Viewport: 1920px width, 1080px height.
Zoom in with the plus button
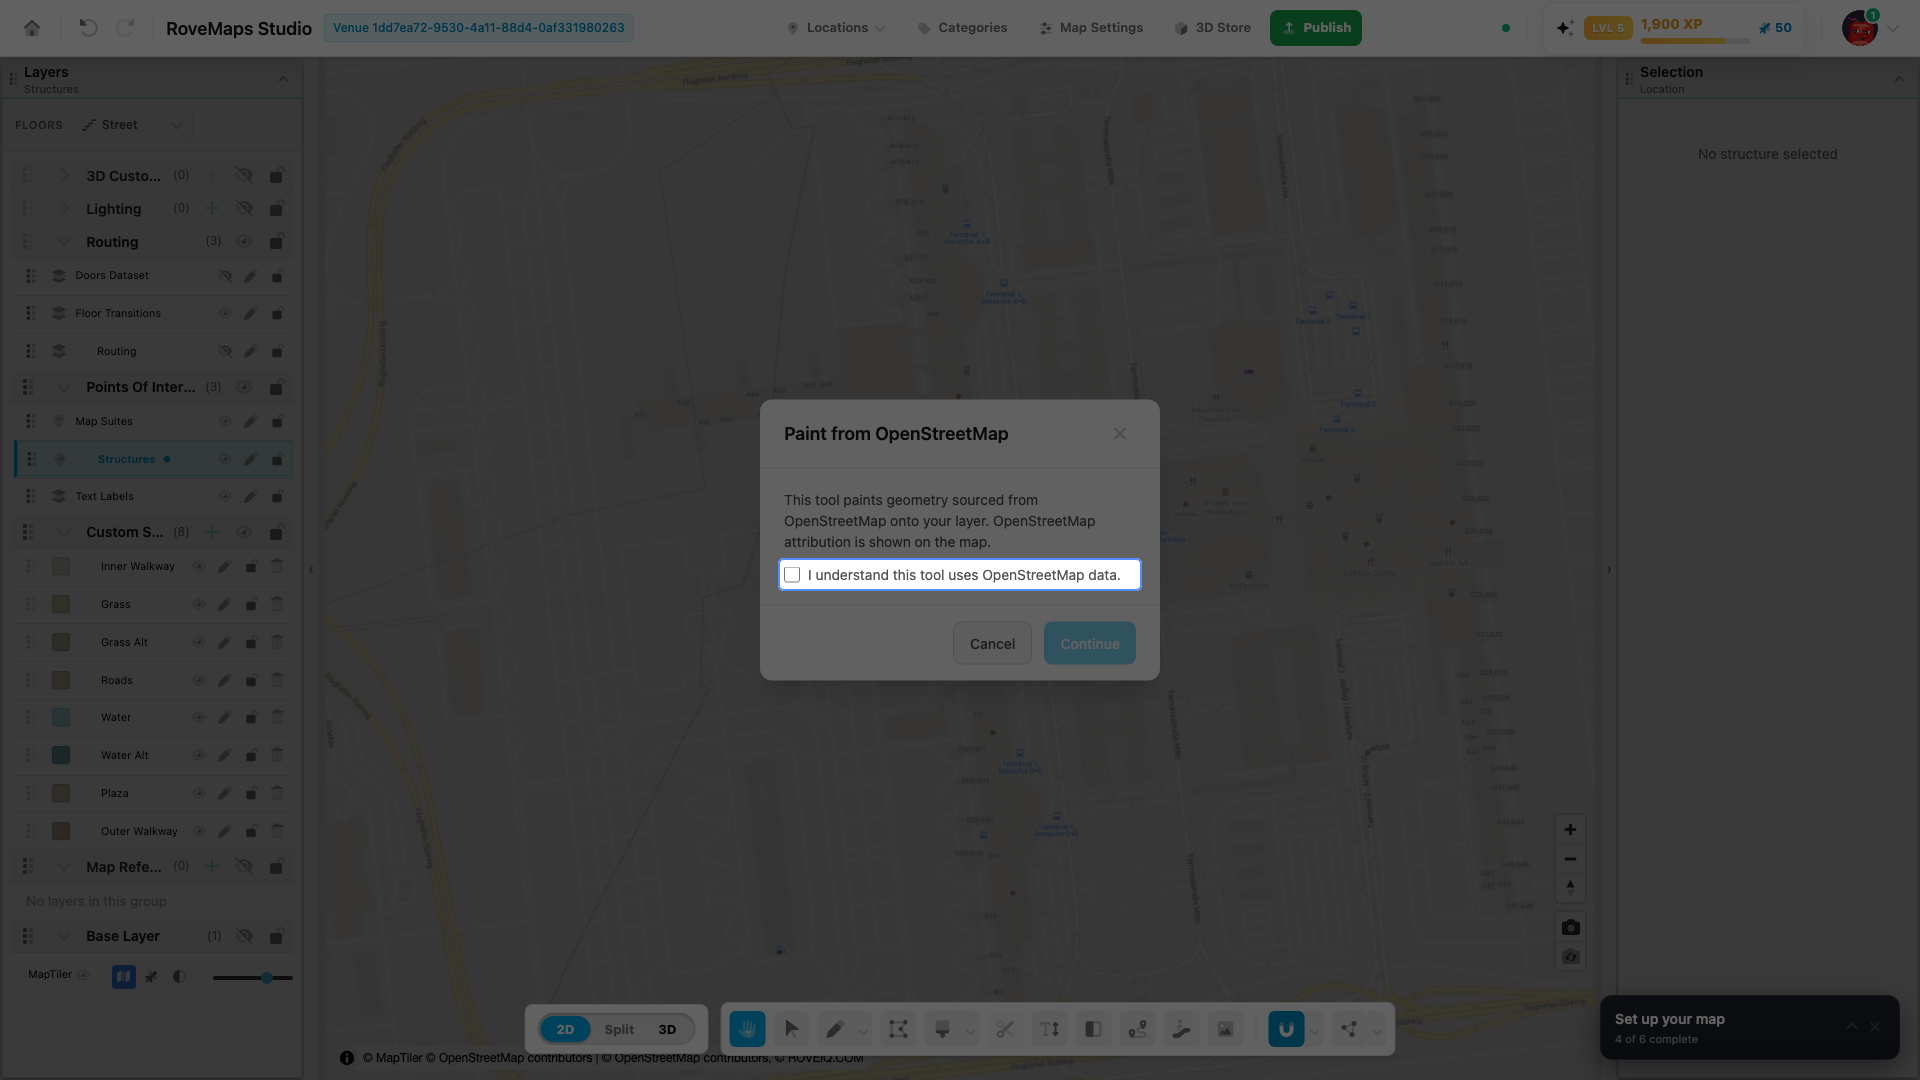pos(1570,830)
